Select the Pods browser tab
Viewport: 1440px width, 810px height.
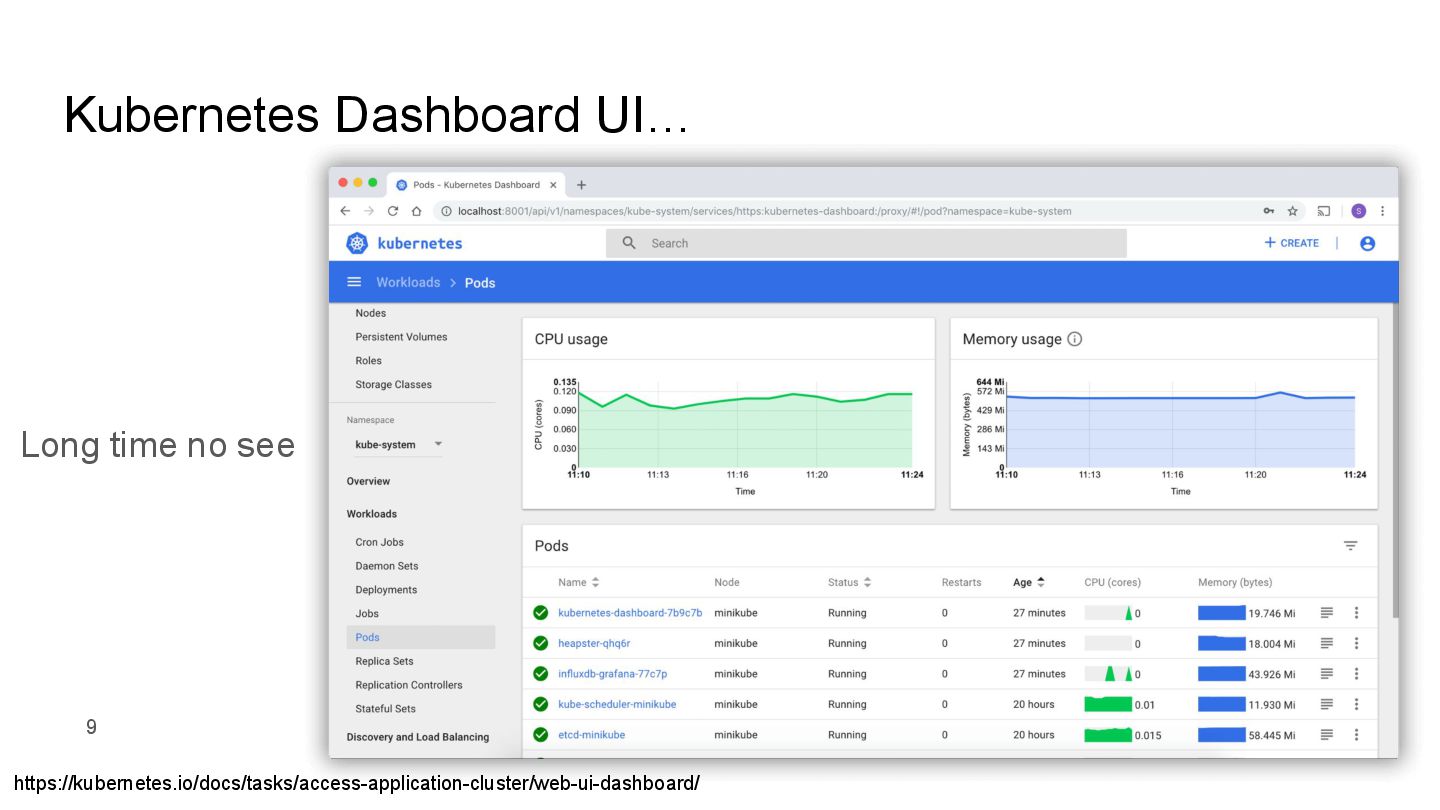point(475,185)
